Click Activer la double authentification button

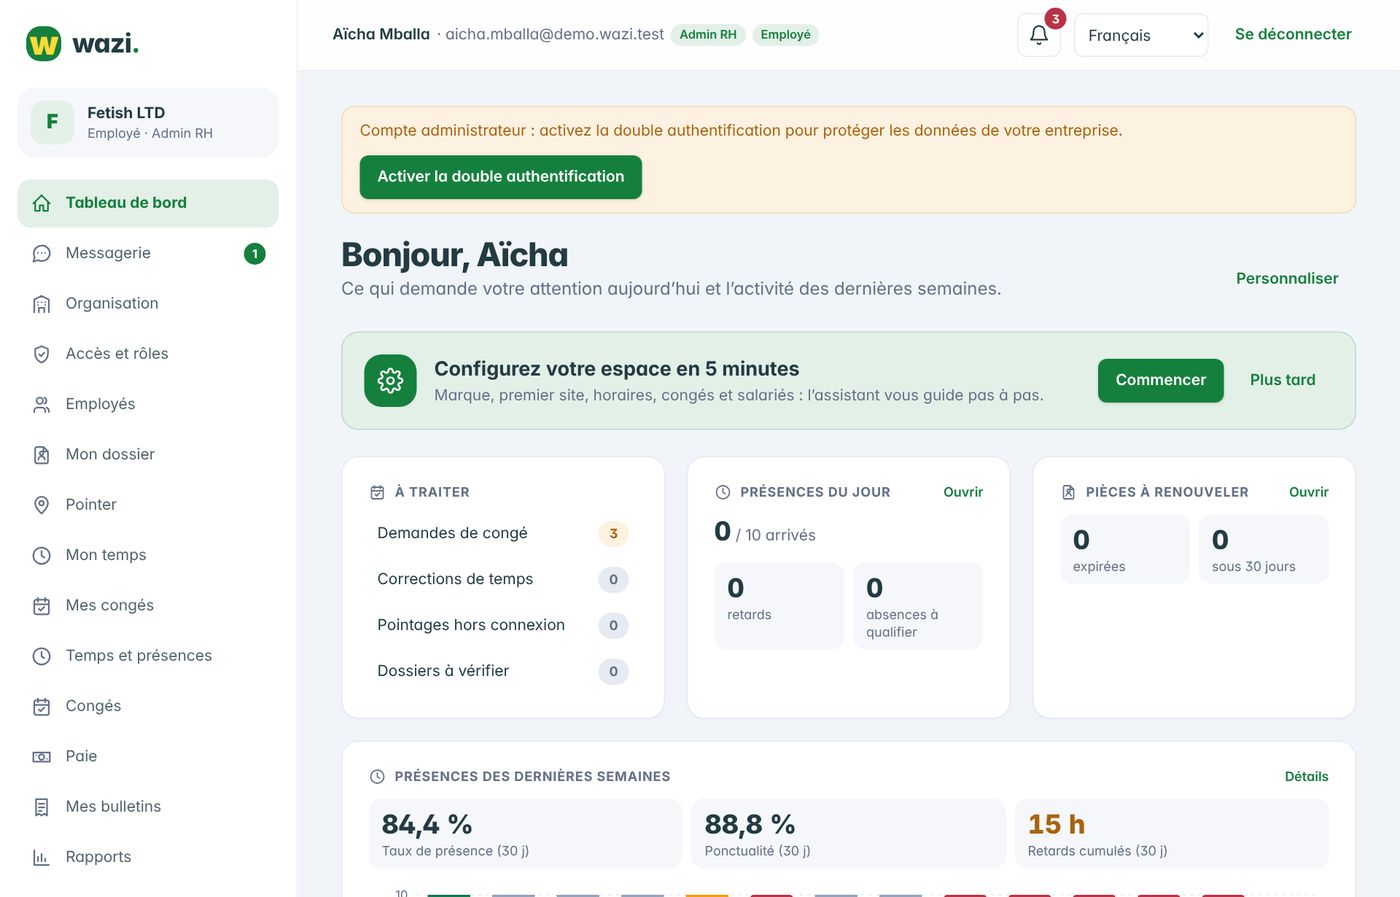(x=501, y=177)
